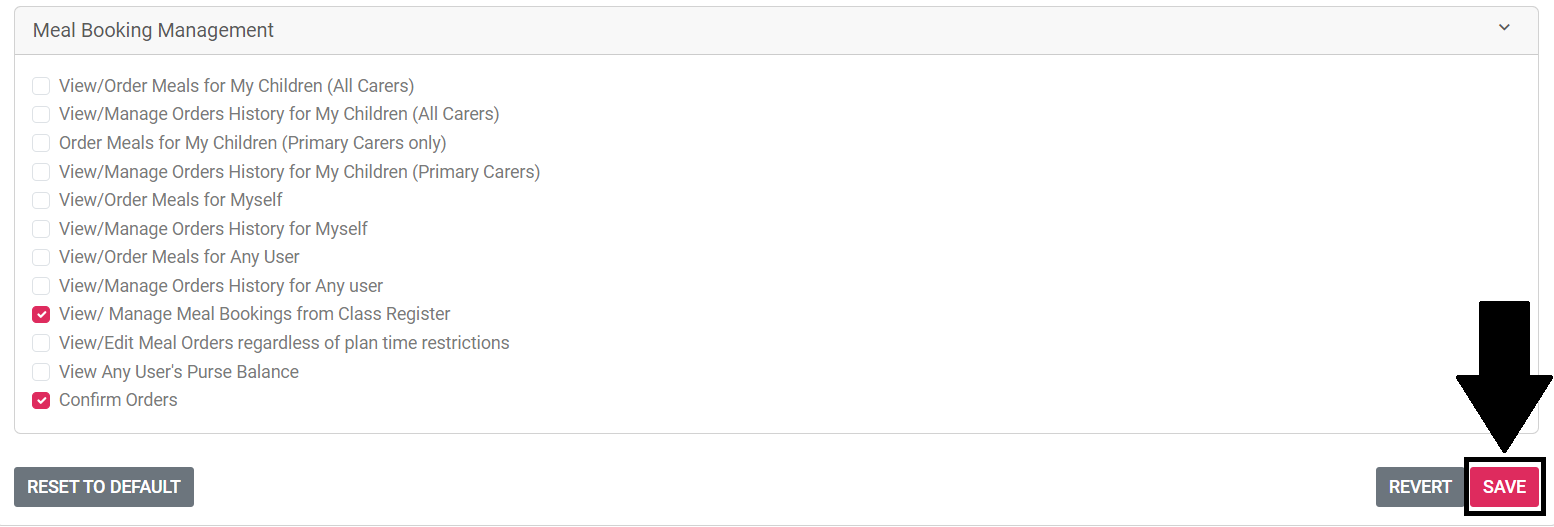Save the permission changes
Viewport: 1554px width, 527px height.
pyautogui.click(x=1504, y=487)
